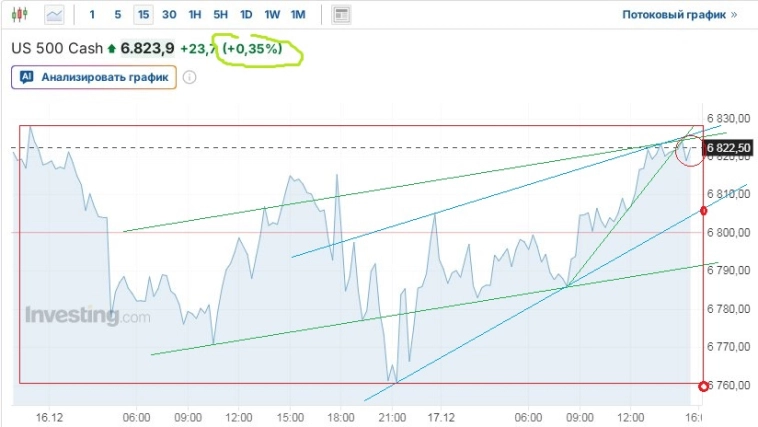Image resolution: width=758 pixels, height=427 pixels.
Task: Open the news panel icon in the toolbar
Action: tap(341, 15)
